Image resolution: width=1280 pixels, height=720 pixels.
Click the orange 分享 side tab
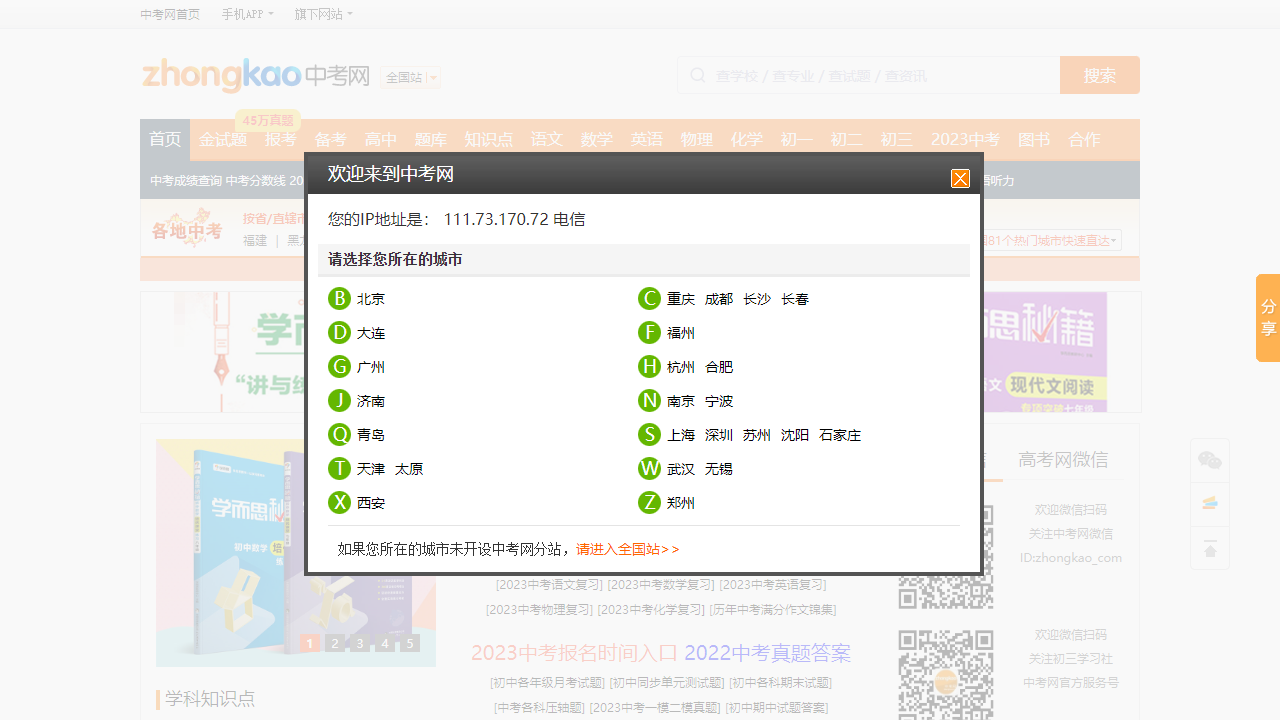tap(1268, 317)
